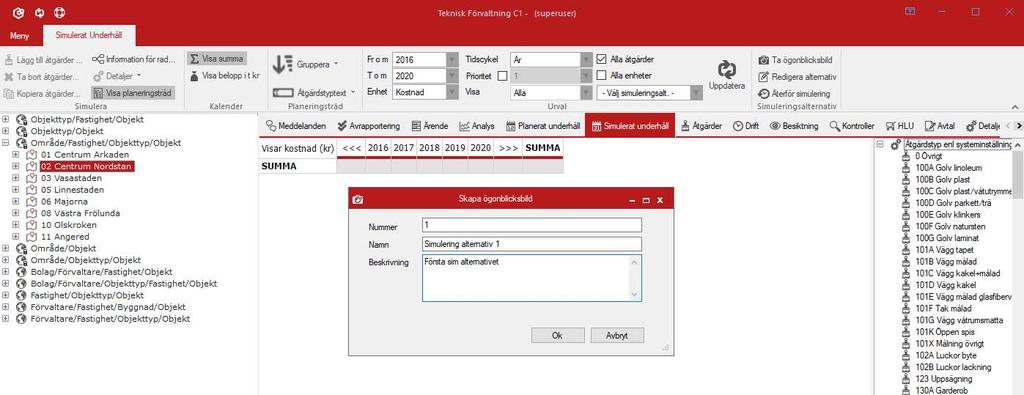Click the sync icon in title bar
The height and width of the screenshot is (395, 1024).
click(x=40, y=12)
